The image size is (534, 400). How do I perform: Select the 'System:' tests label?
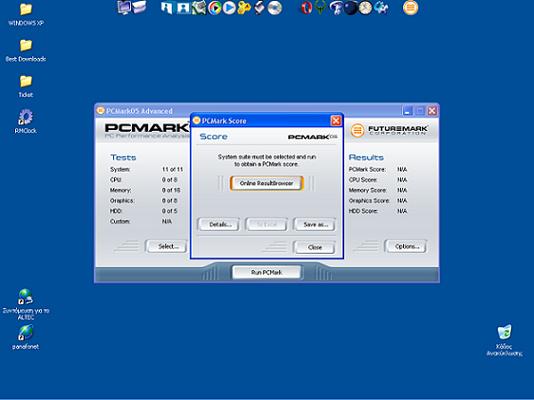120,169
